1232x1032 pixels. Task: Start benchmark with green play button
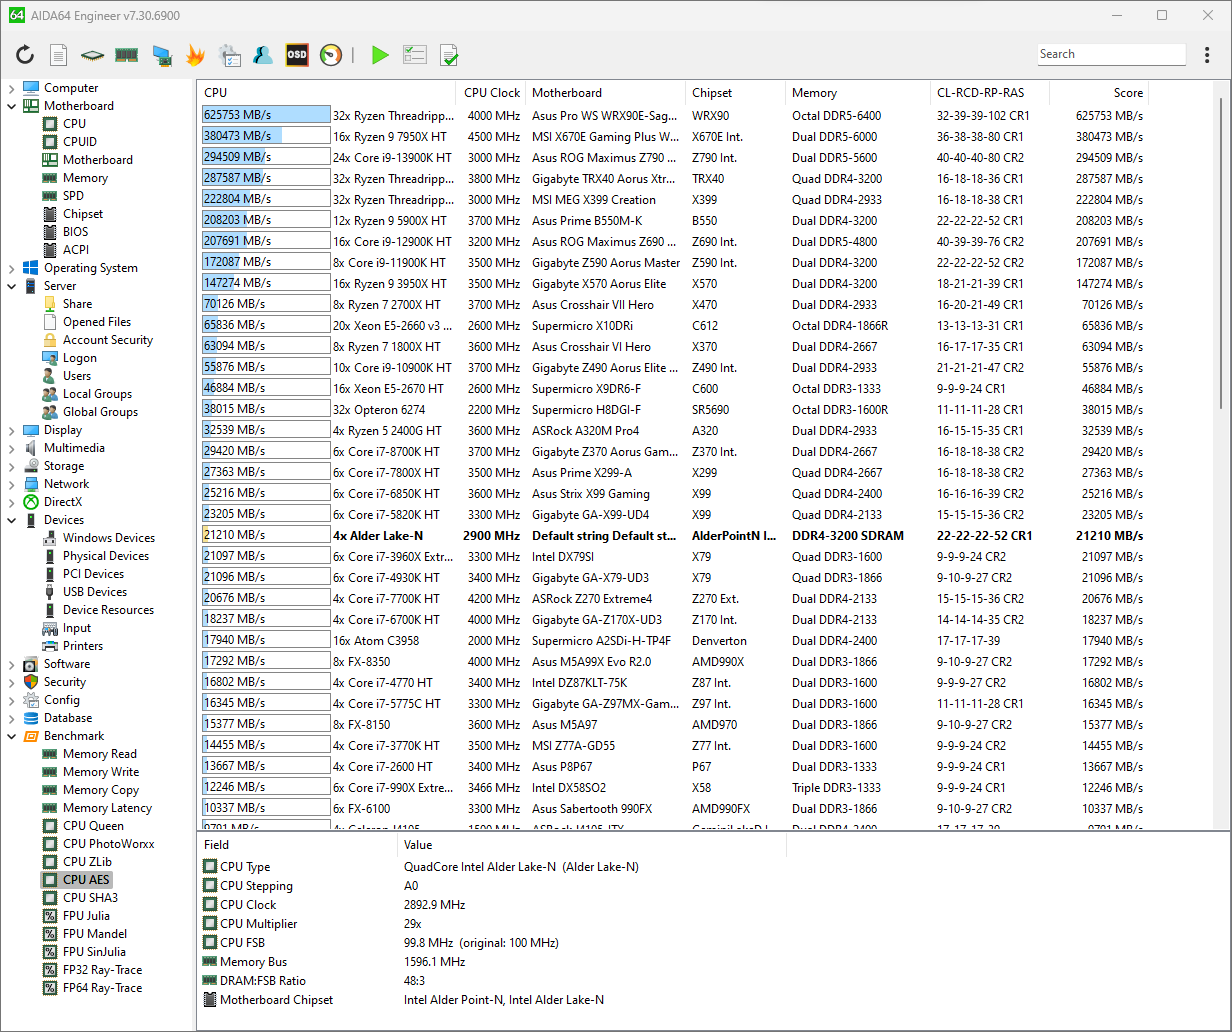pyautogui.click(x=380, y=55)
